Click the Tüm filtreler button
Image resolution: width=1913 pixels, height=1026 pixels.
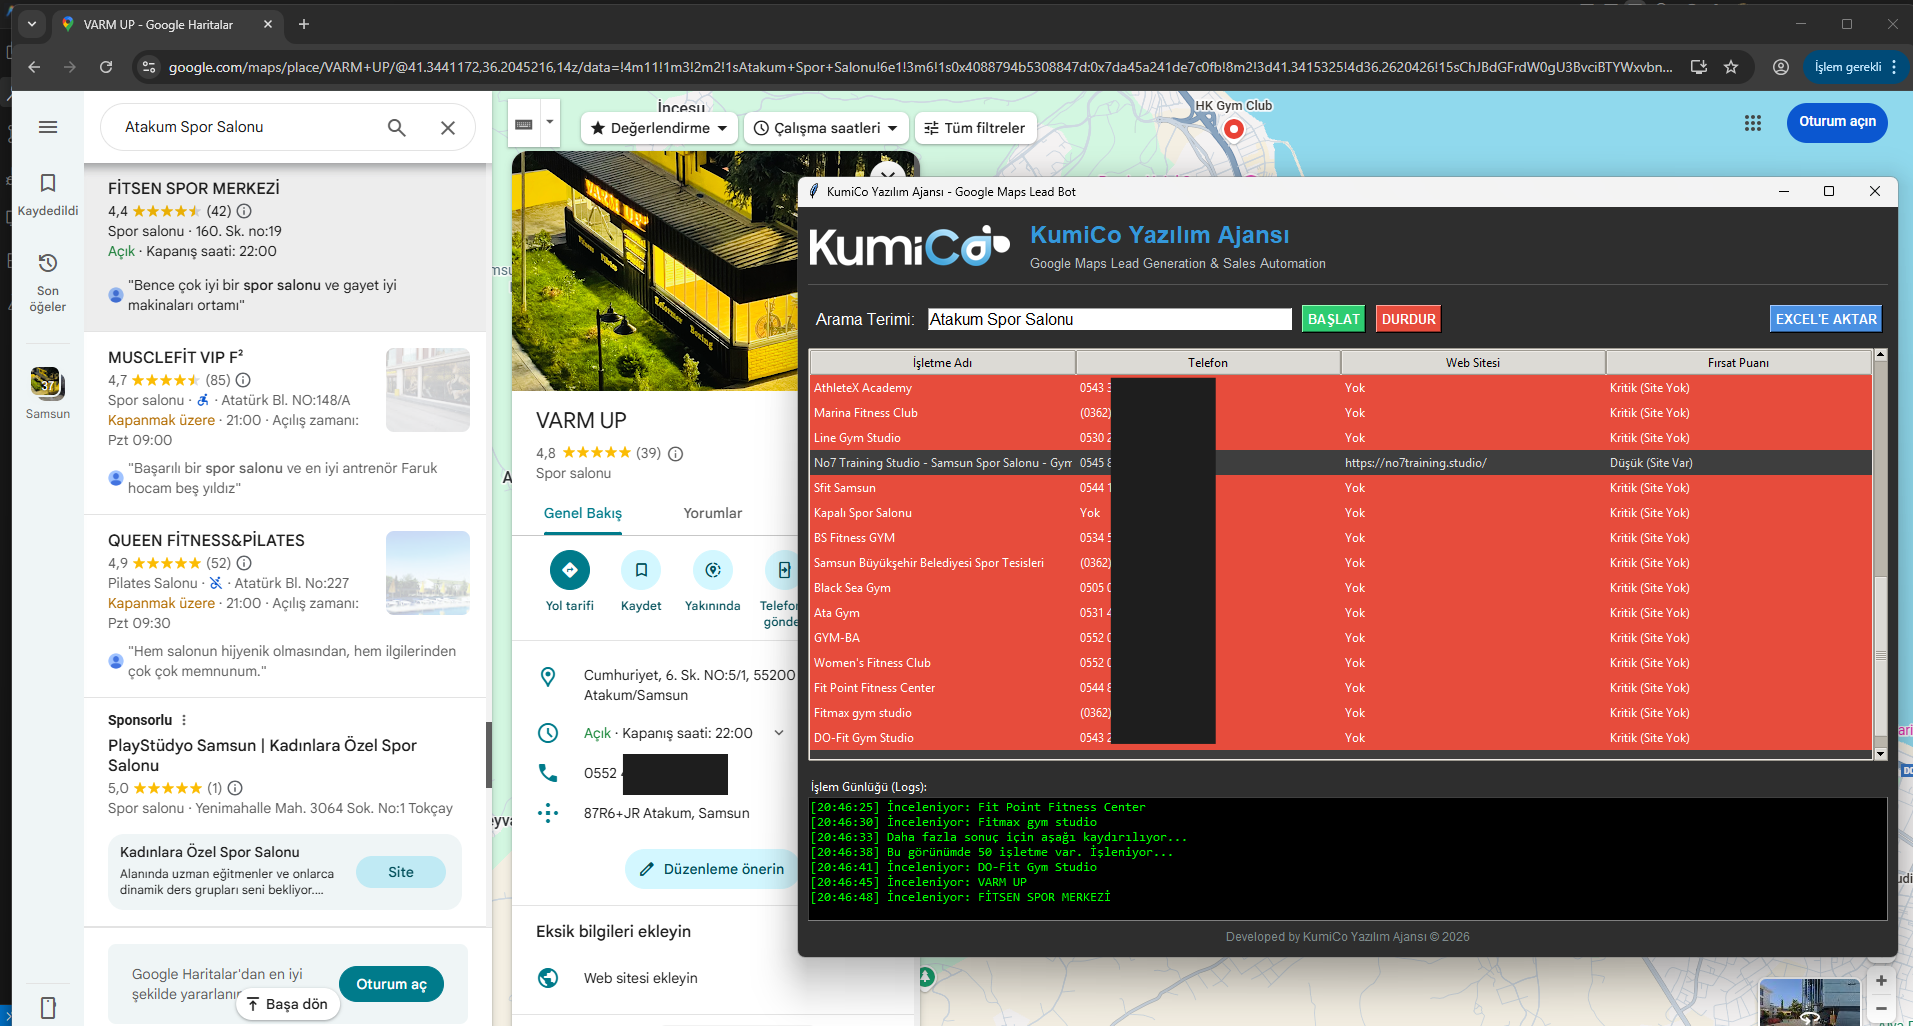point(975,128)
